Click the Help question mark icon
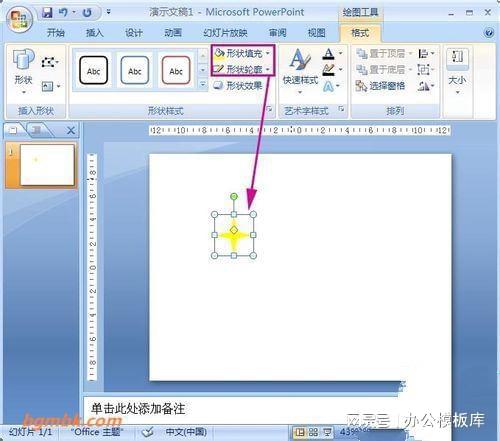 [488, 33]
